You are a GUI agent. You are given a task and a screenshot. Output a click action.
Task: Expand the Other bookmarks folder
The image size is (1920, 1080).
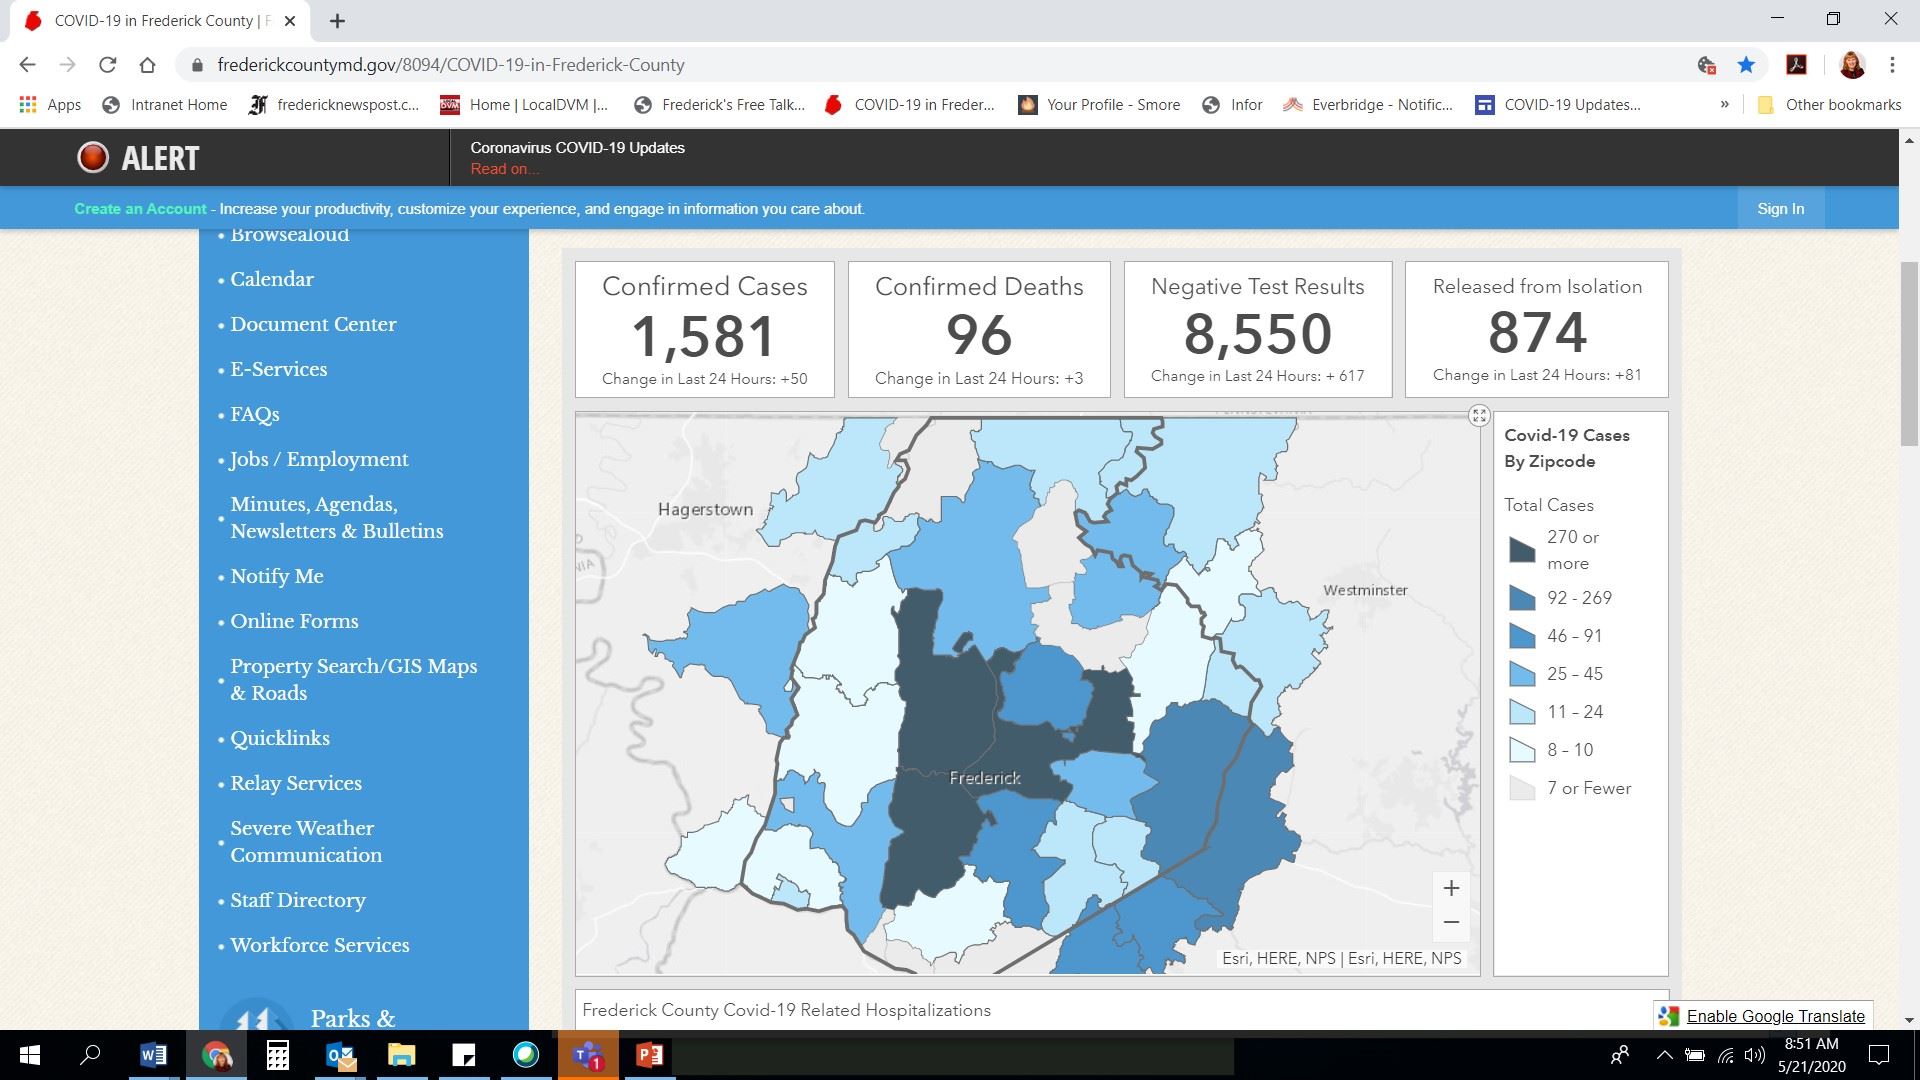[1830, 104]
